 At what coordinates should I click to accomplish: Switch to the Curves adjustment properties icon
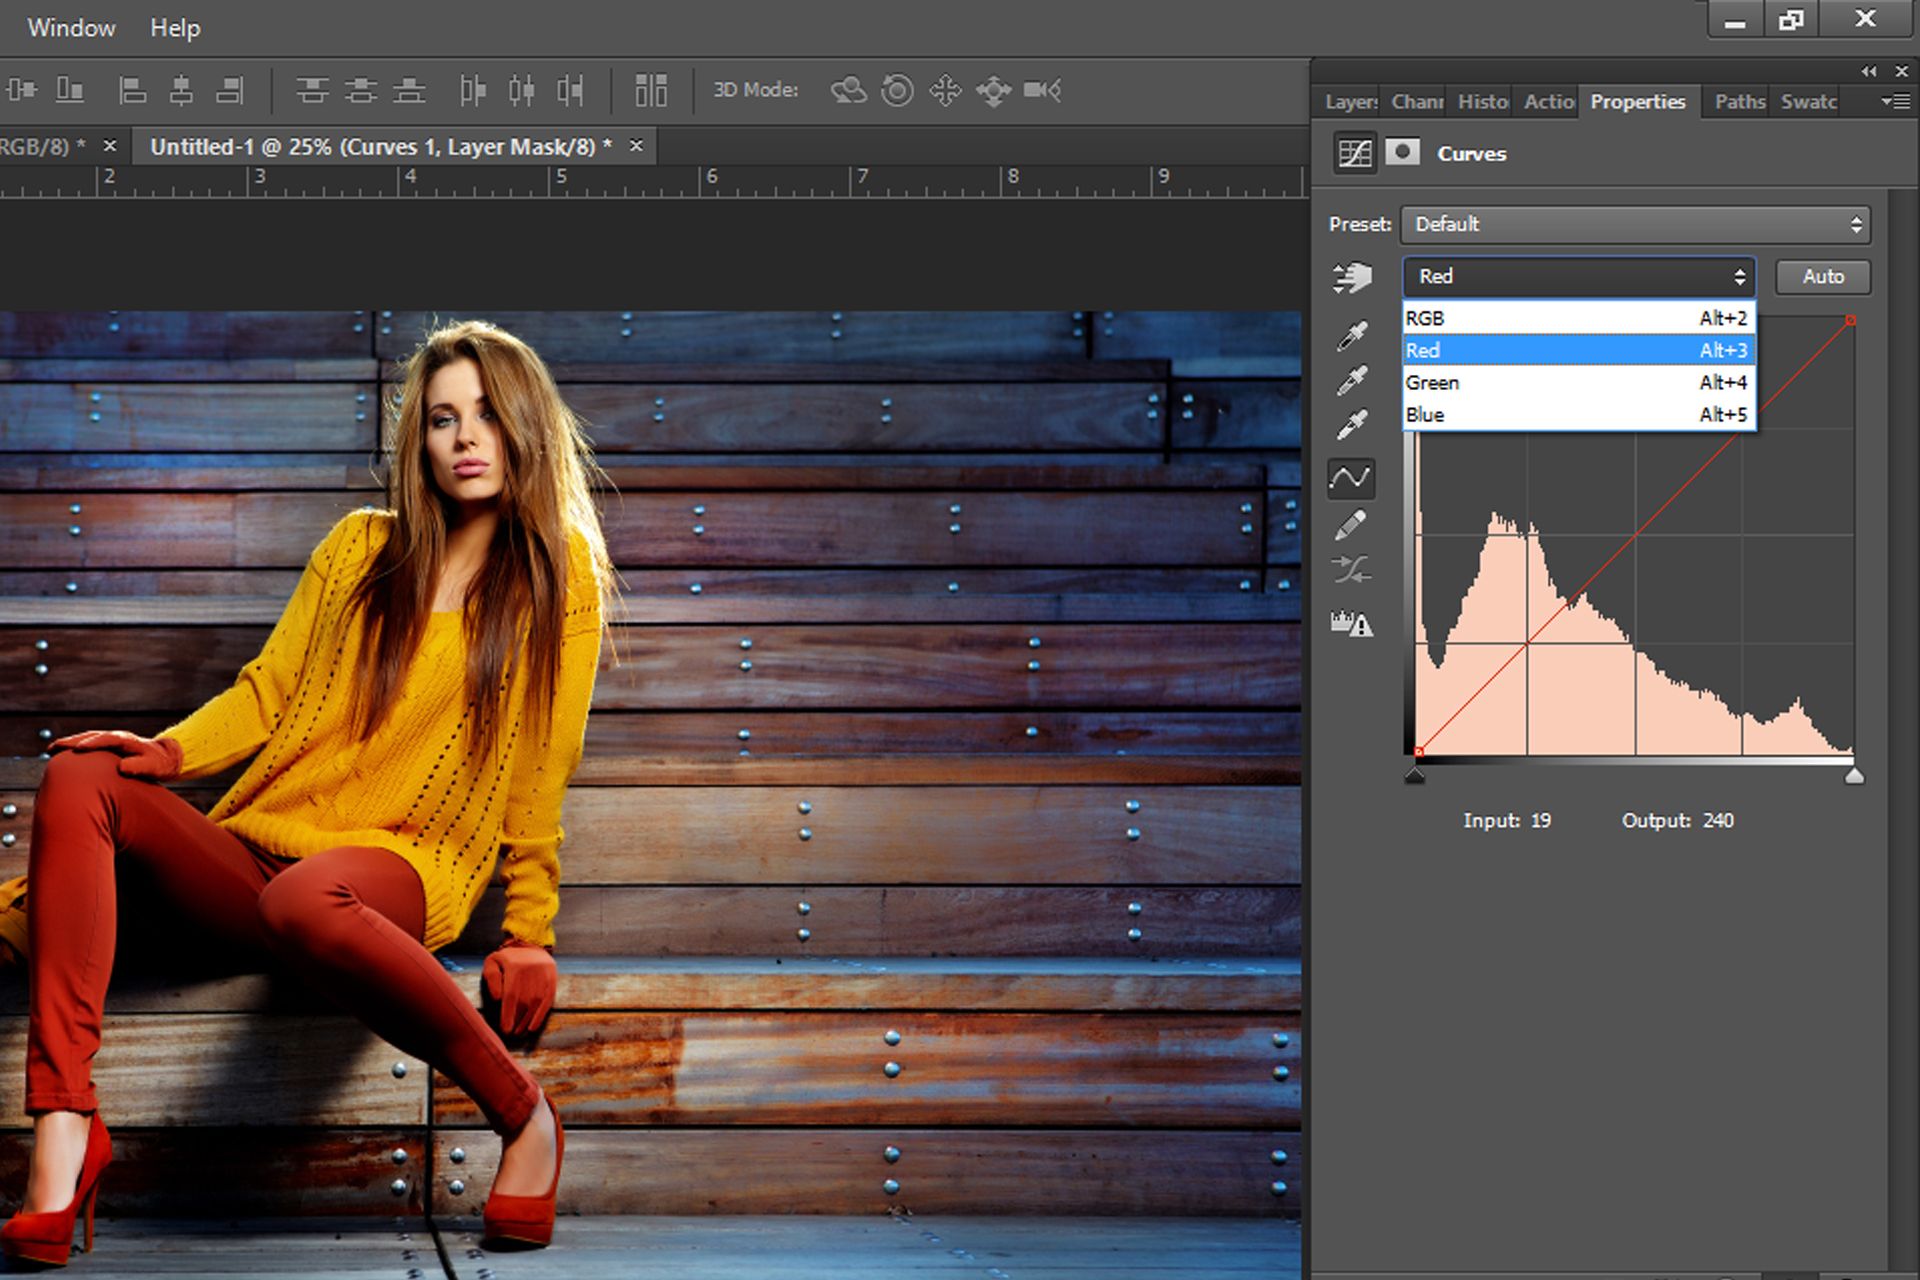(x=1355, y=153)
